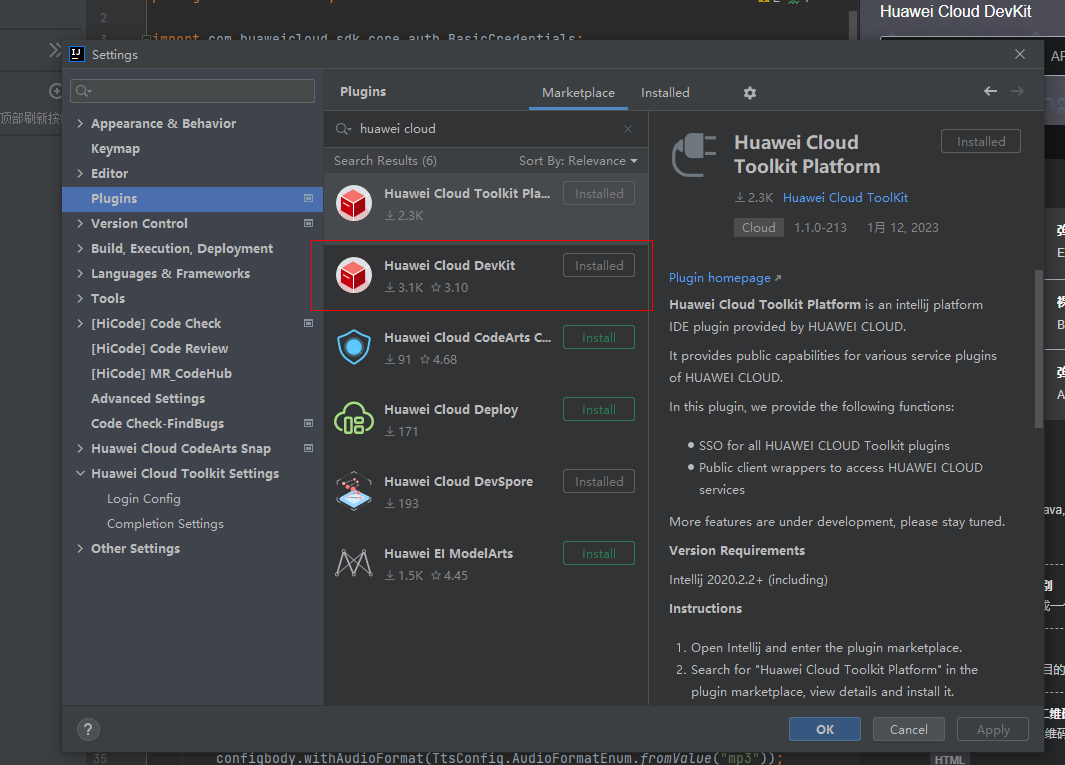Click IntelliJ logo in Settings title bar

pos(77,54)
